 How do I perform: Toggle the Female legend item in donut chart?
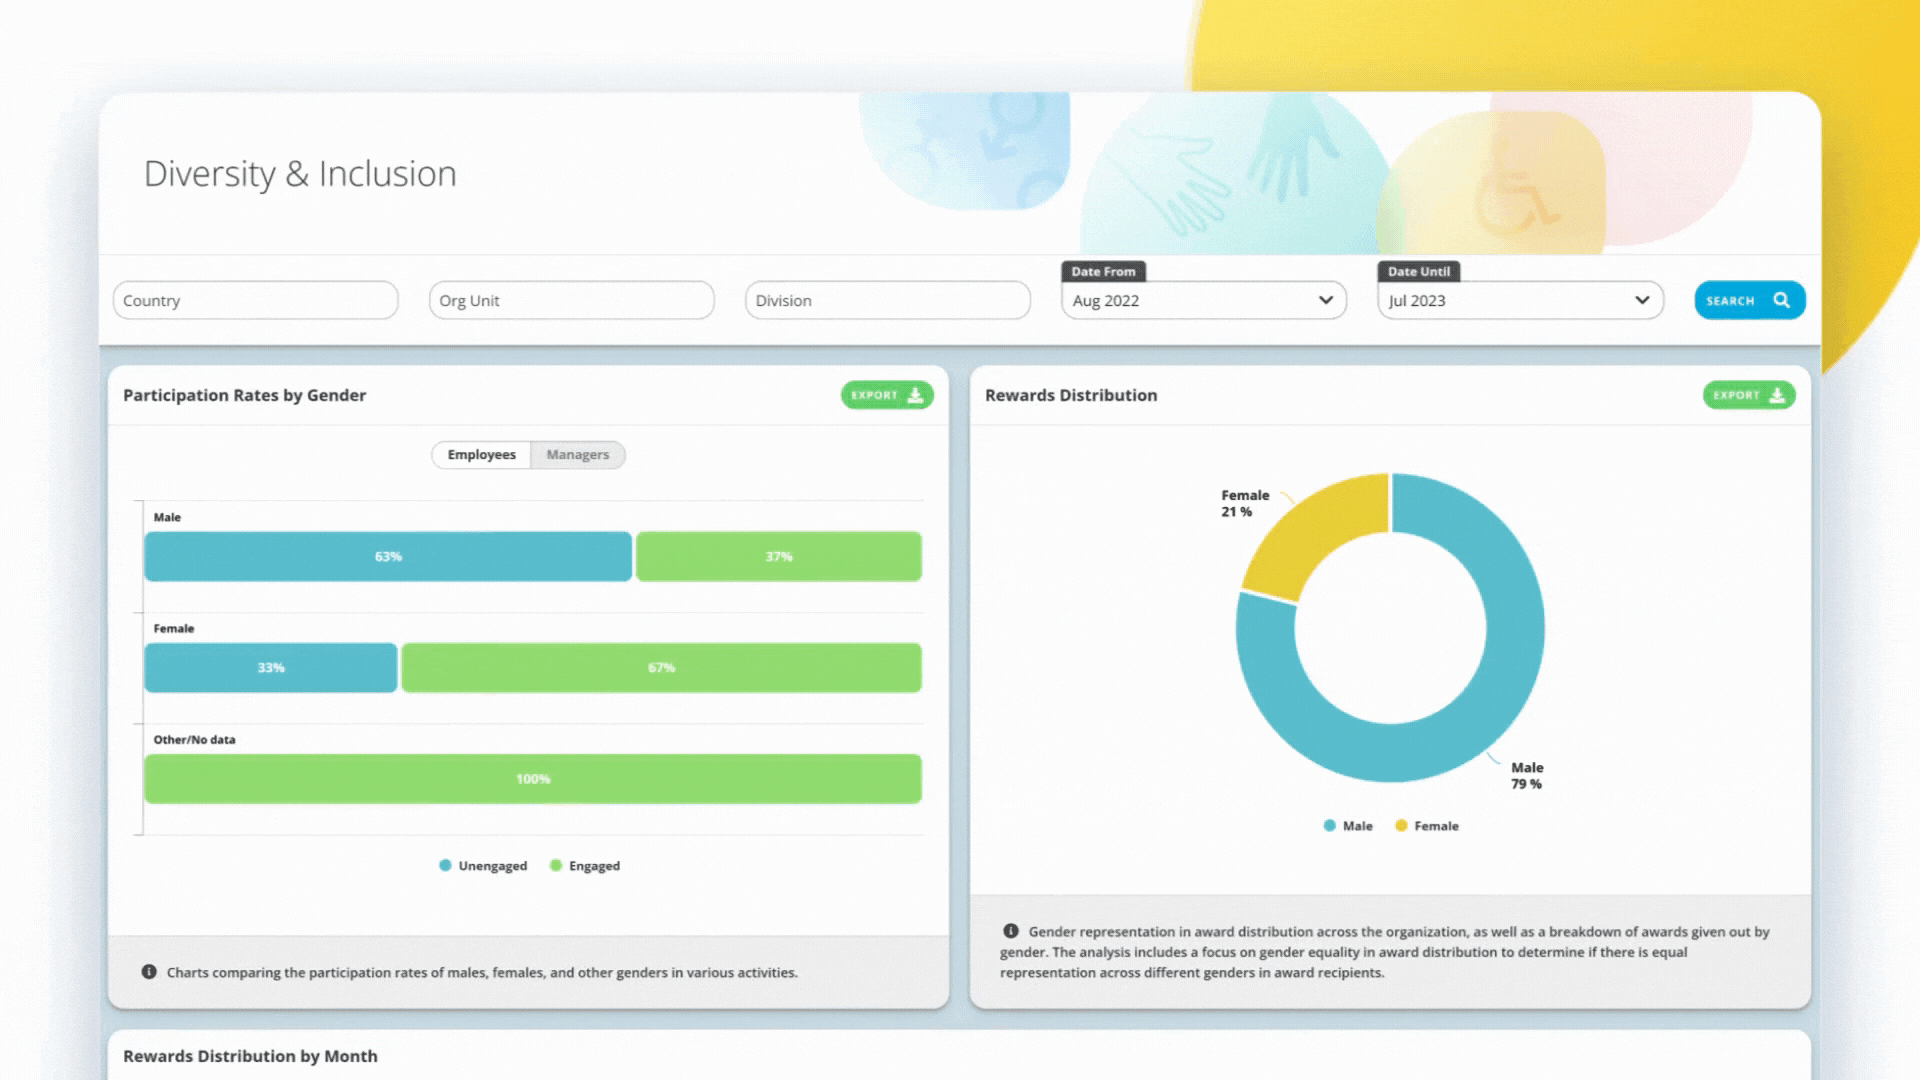(1427, 826)
